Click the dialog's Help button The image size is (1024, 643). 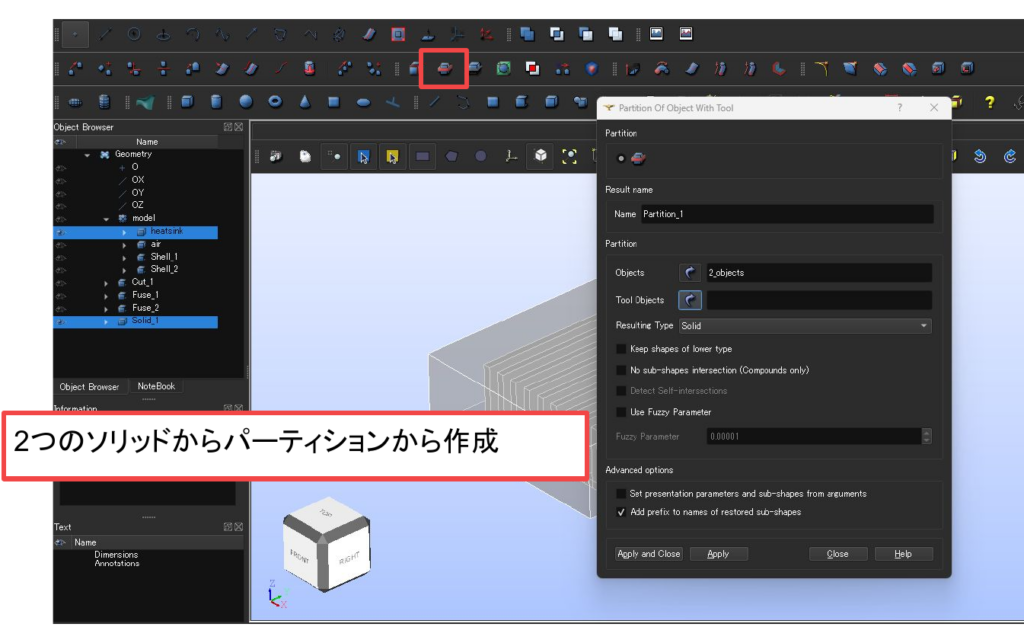point(903,554)
